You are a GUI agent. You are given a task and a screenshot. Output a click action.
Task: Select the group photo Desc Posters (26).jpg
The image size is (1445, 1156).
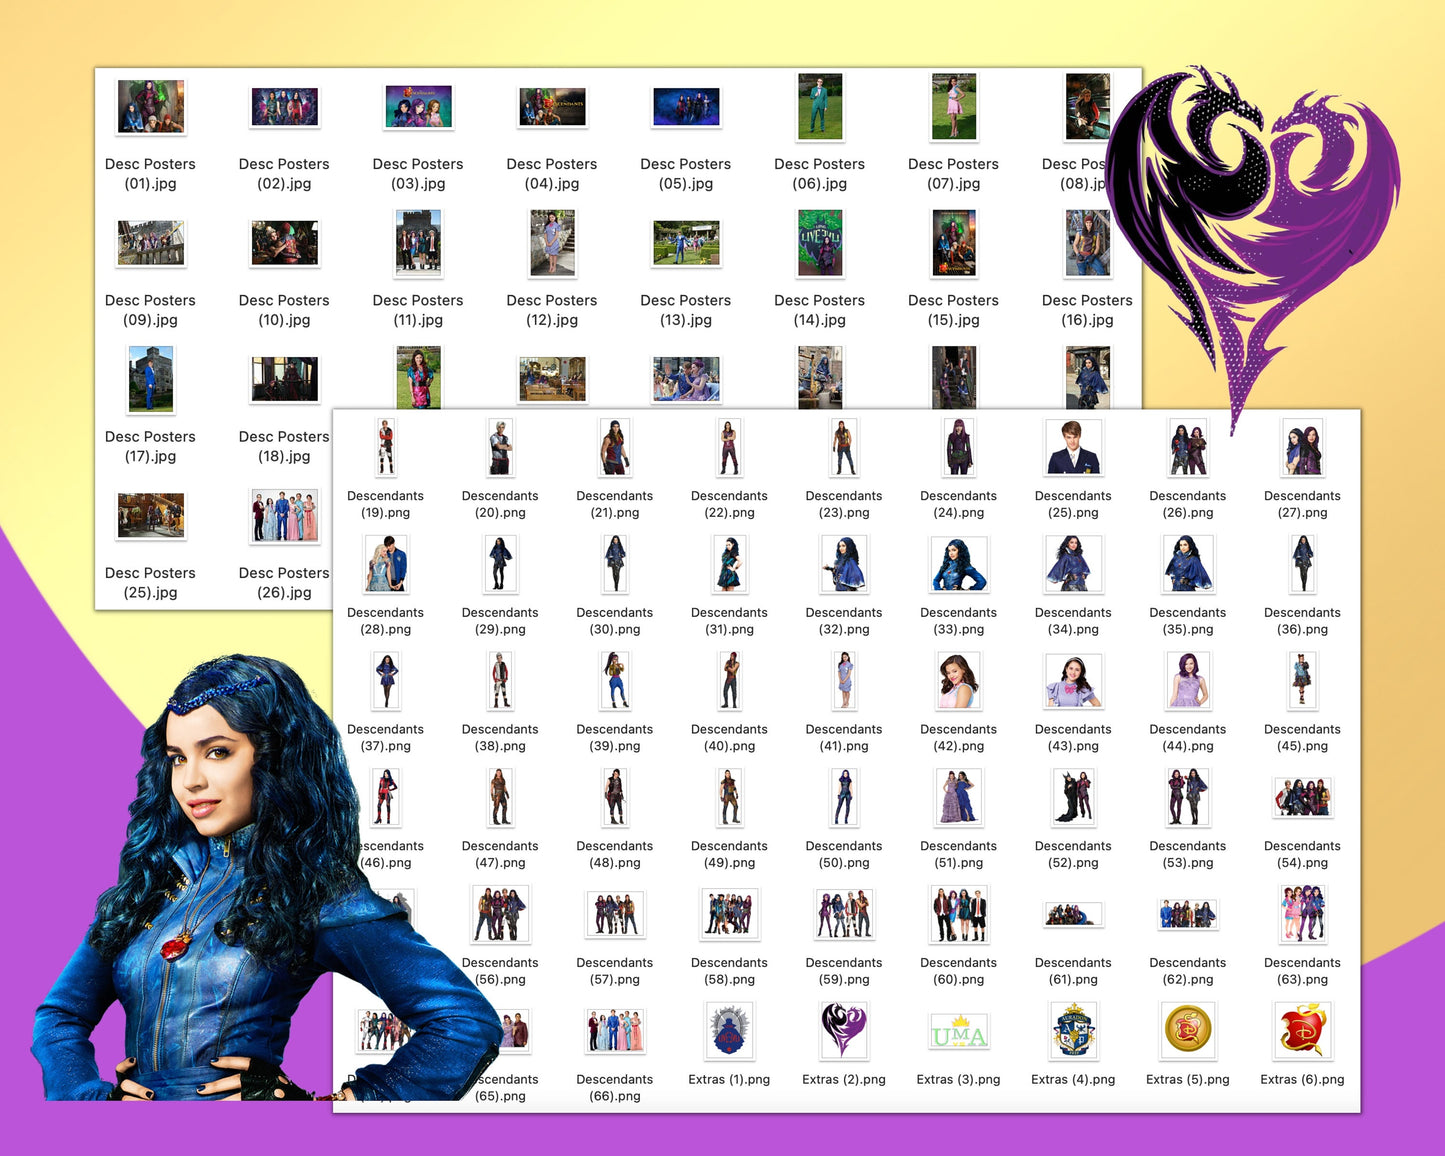pos(284,515)
